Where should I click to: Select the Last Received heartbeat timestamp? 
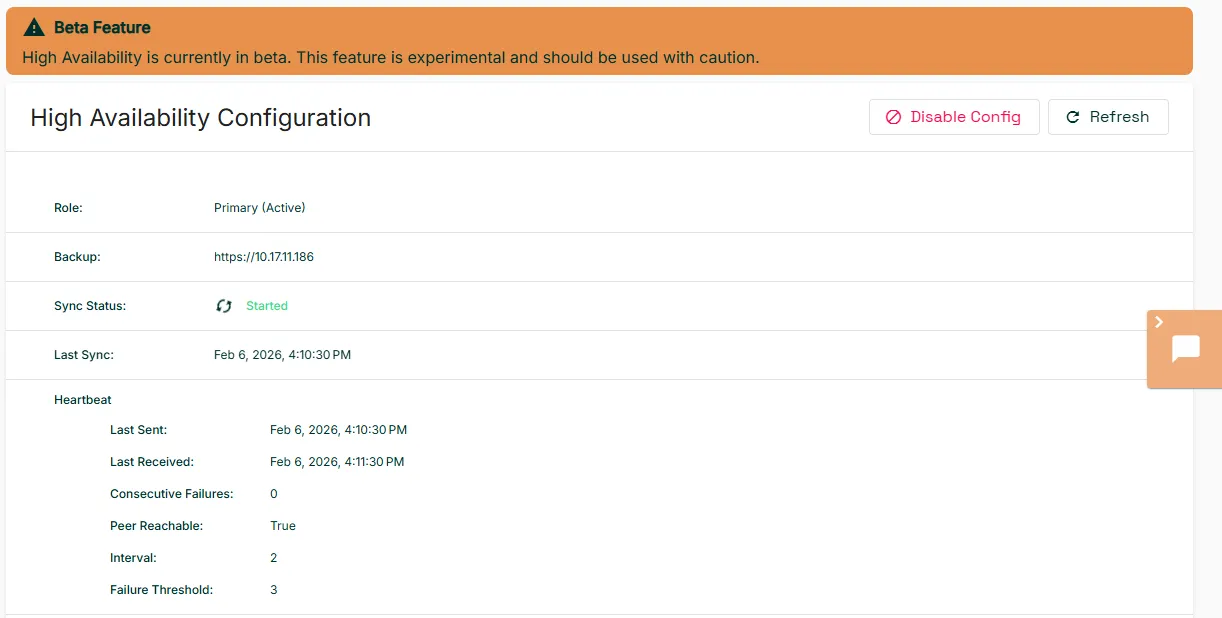pyautogui.click(x=337, y=462)
